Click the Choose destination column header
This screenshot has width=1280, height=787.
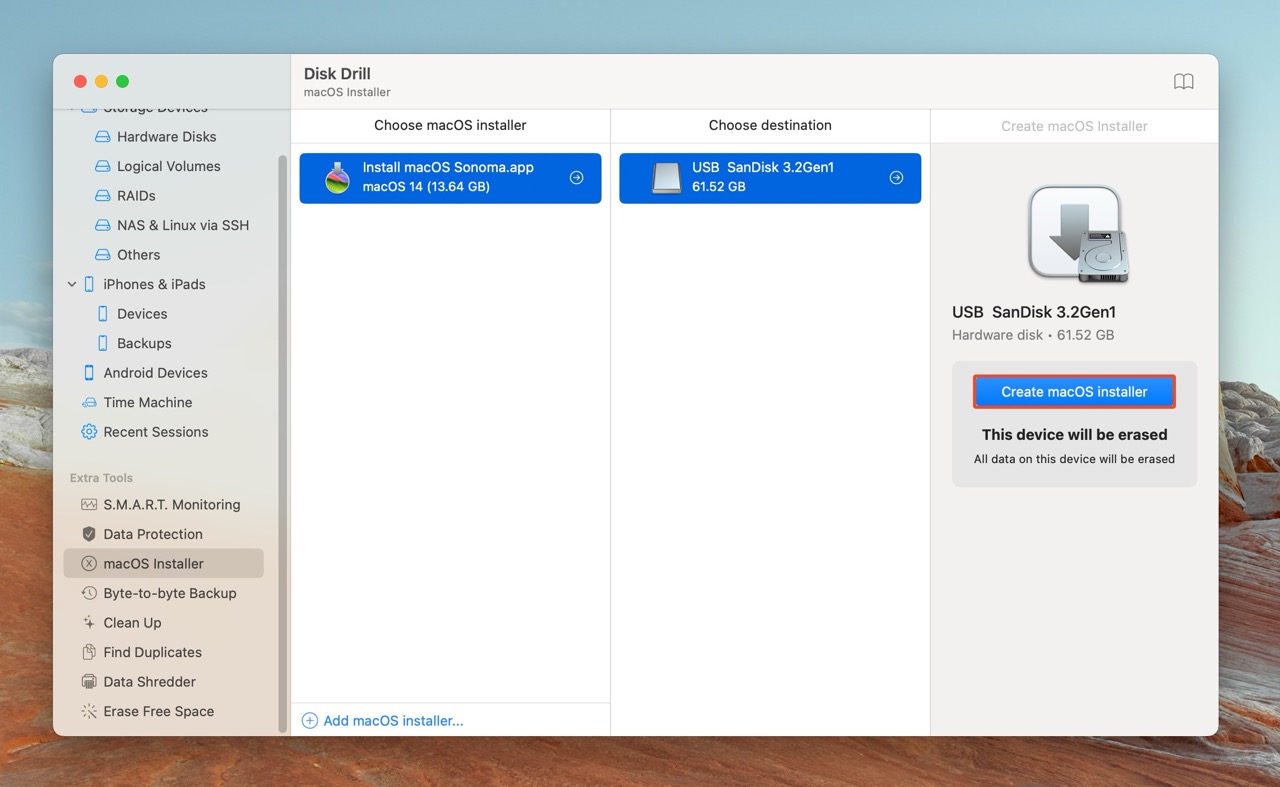pos(770,125)
